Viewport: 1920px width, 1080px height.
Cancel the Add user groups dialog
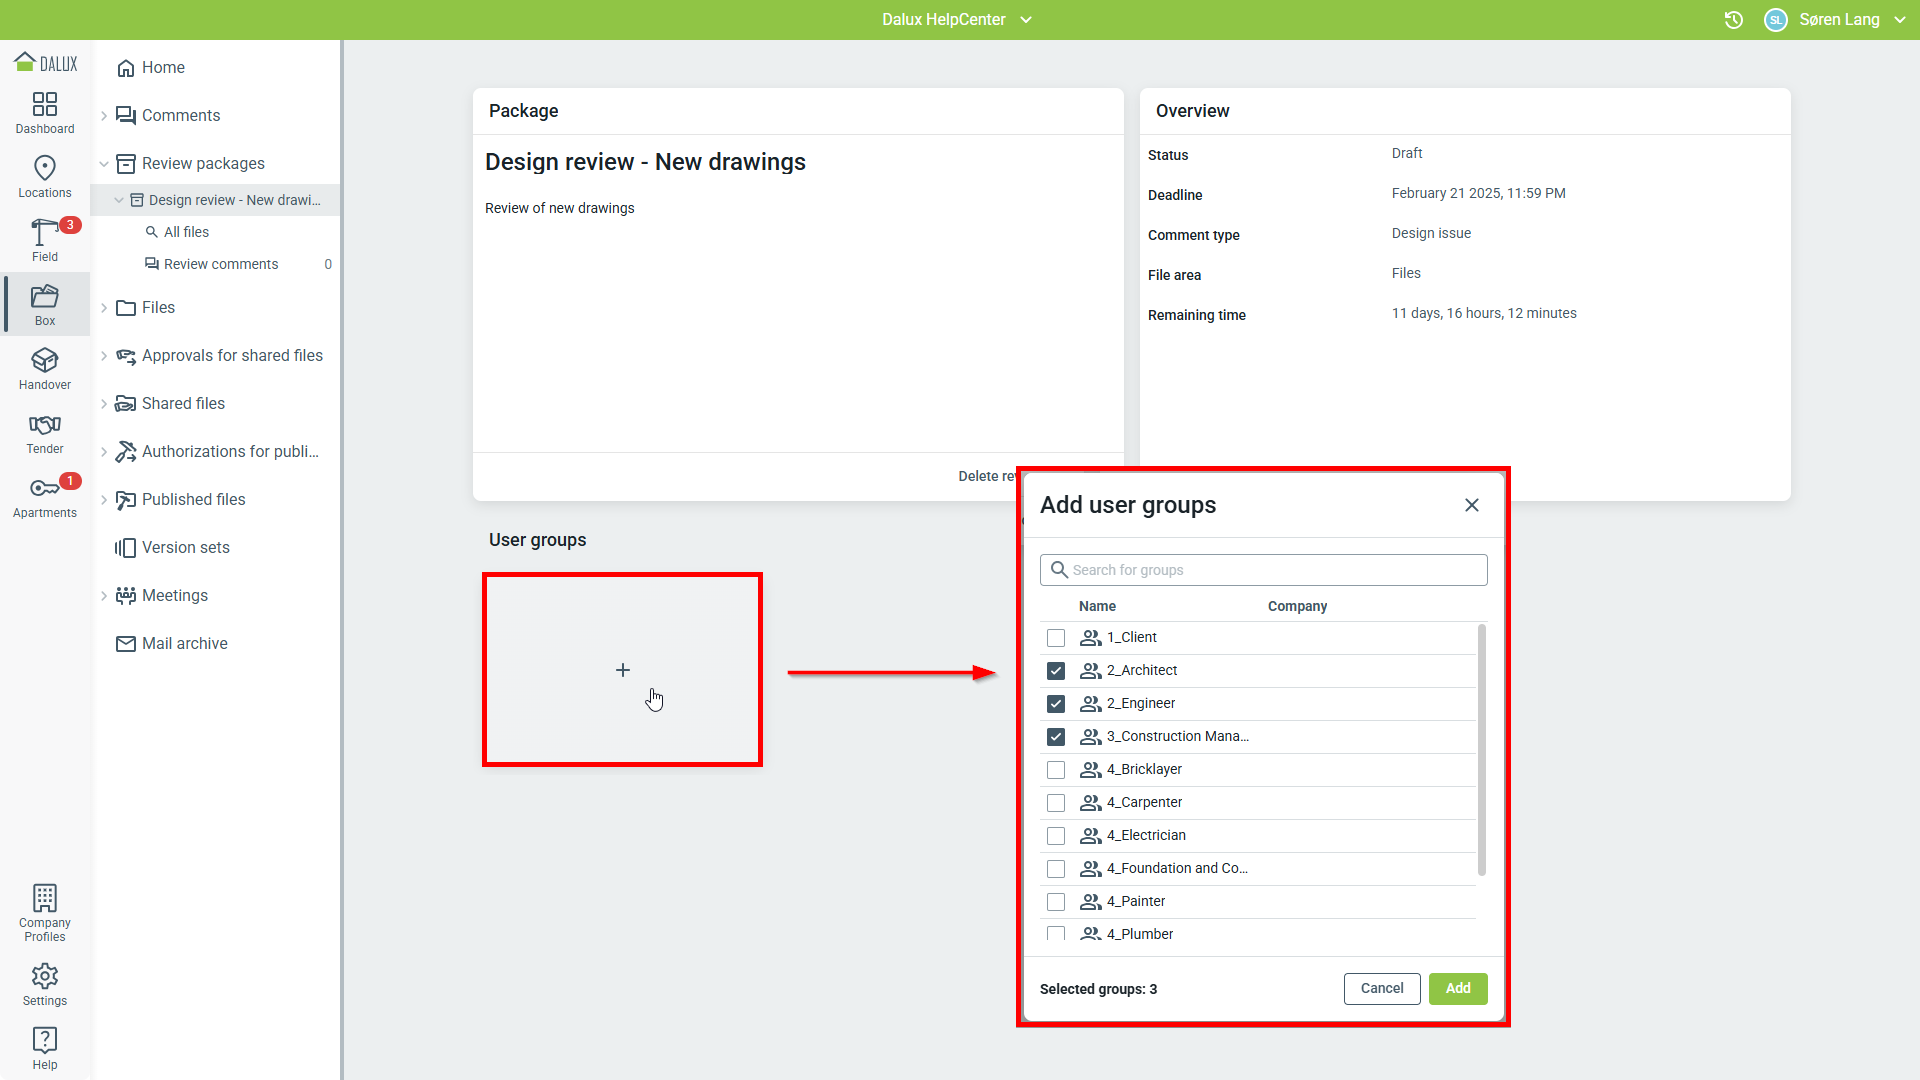1381,989
